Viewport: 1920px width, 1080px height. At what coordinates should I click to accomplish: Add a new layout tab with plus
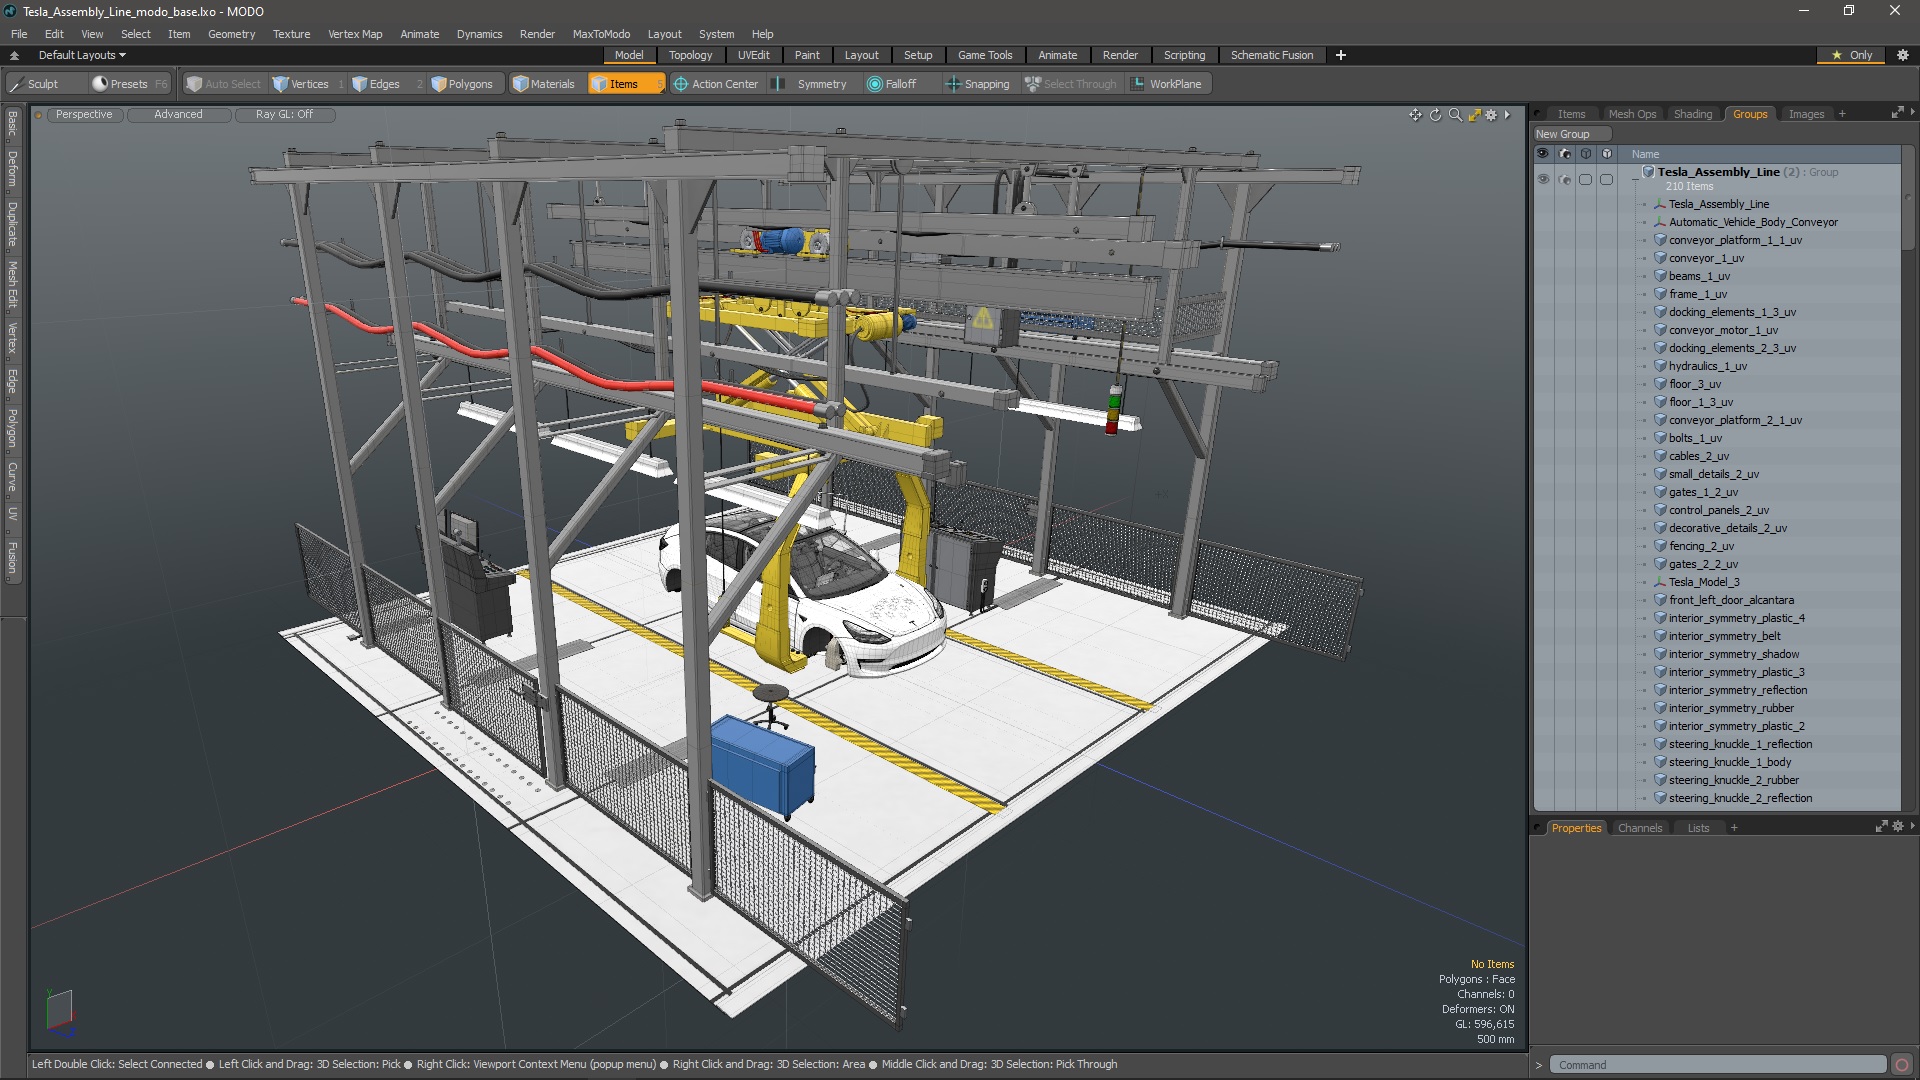[1340, 55]
